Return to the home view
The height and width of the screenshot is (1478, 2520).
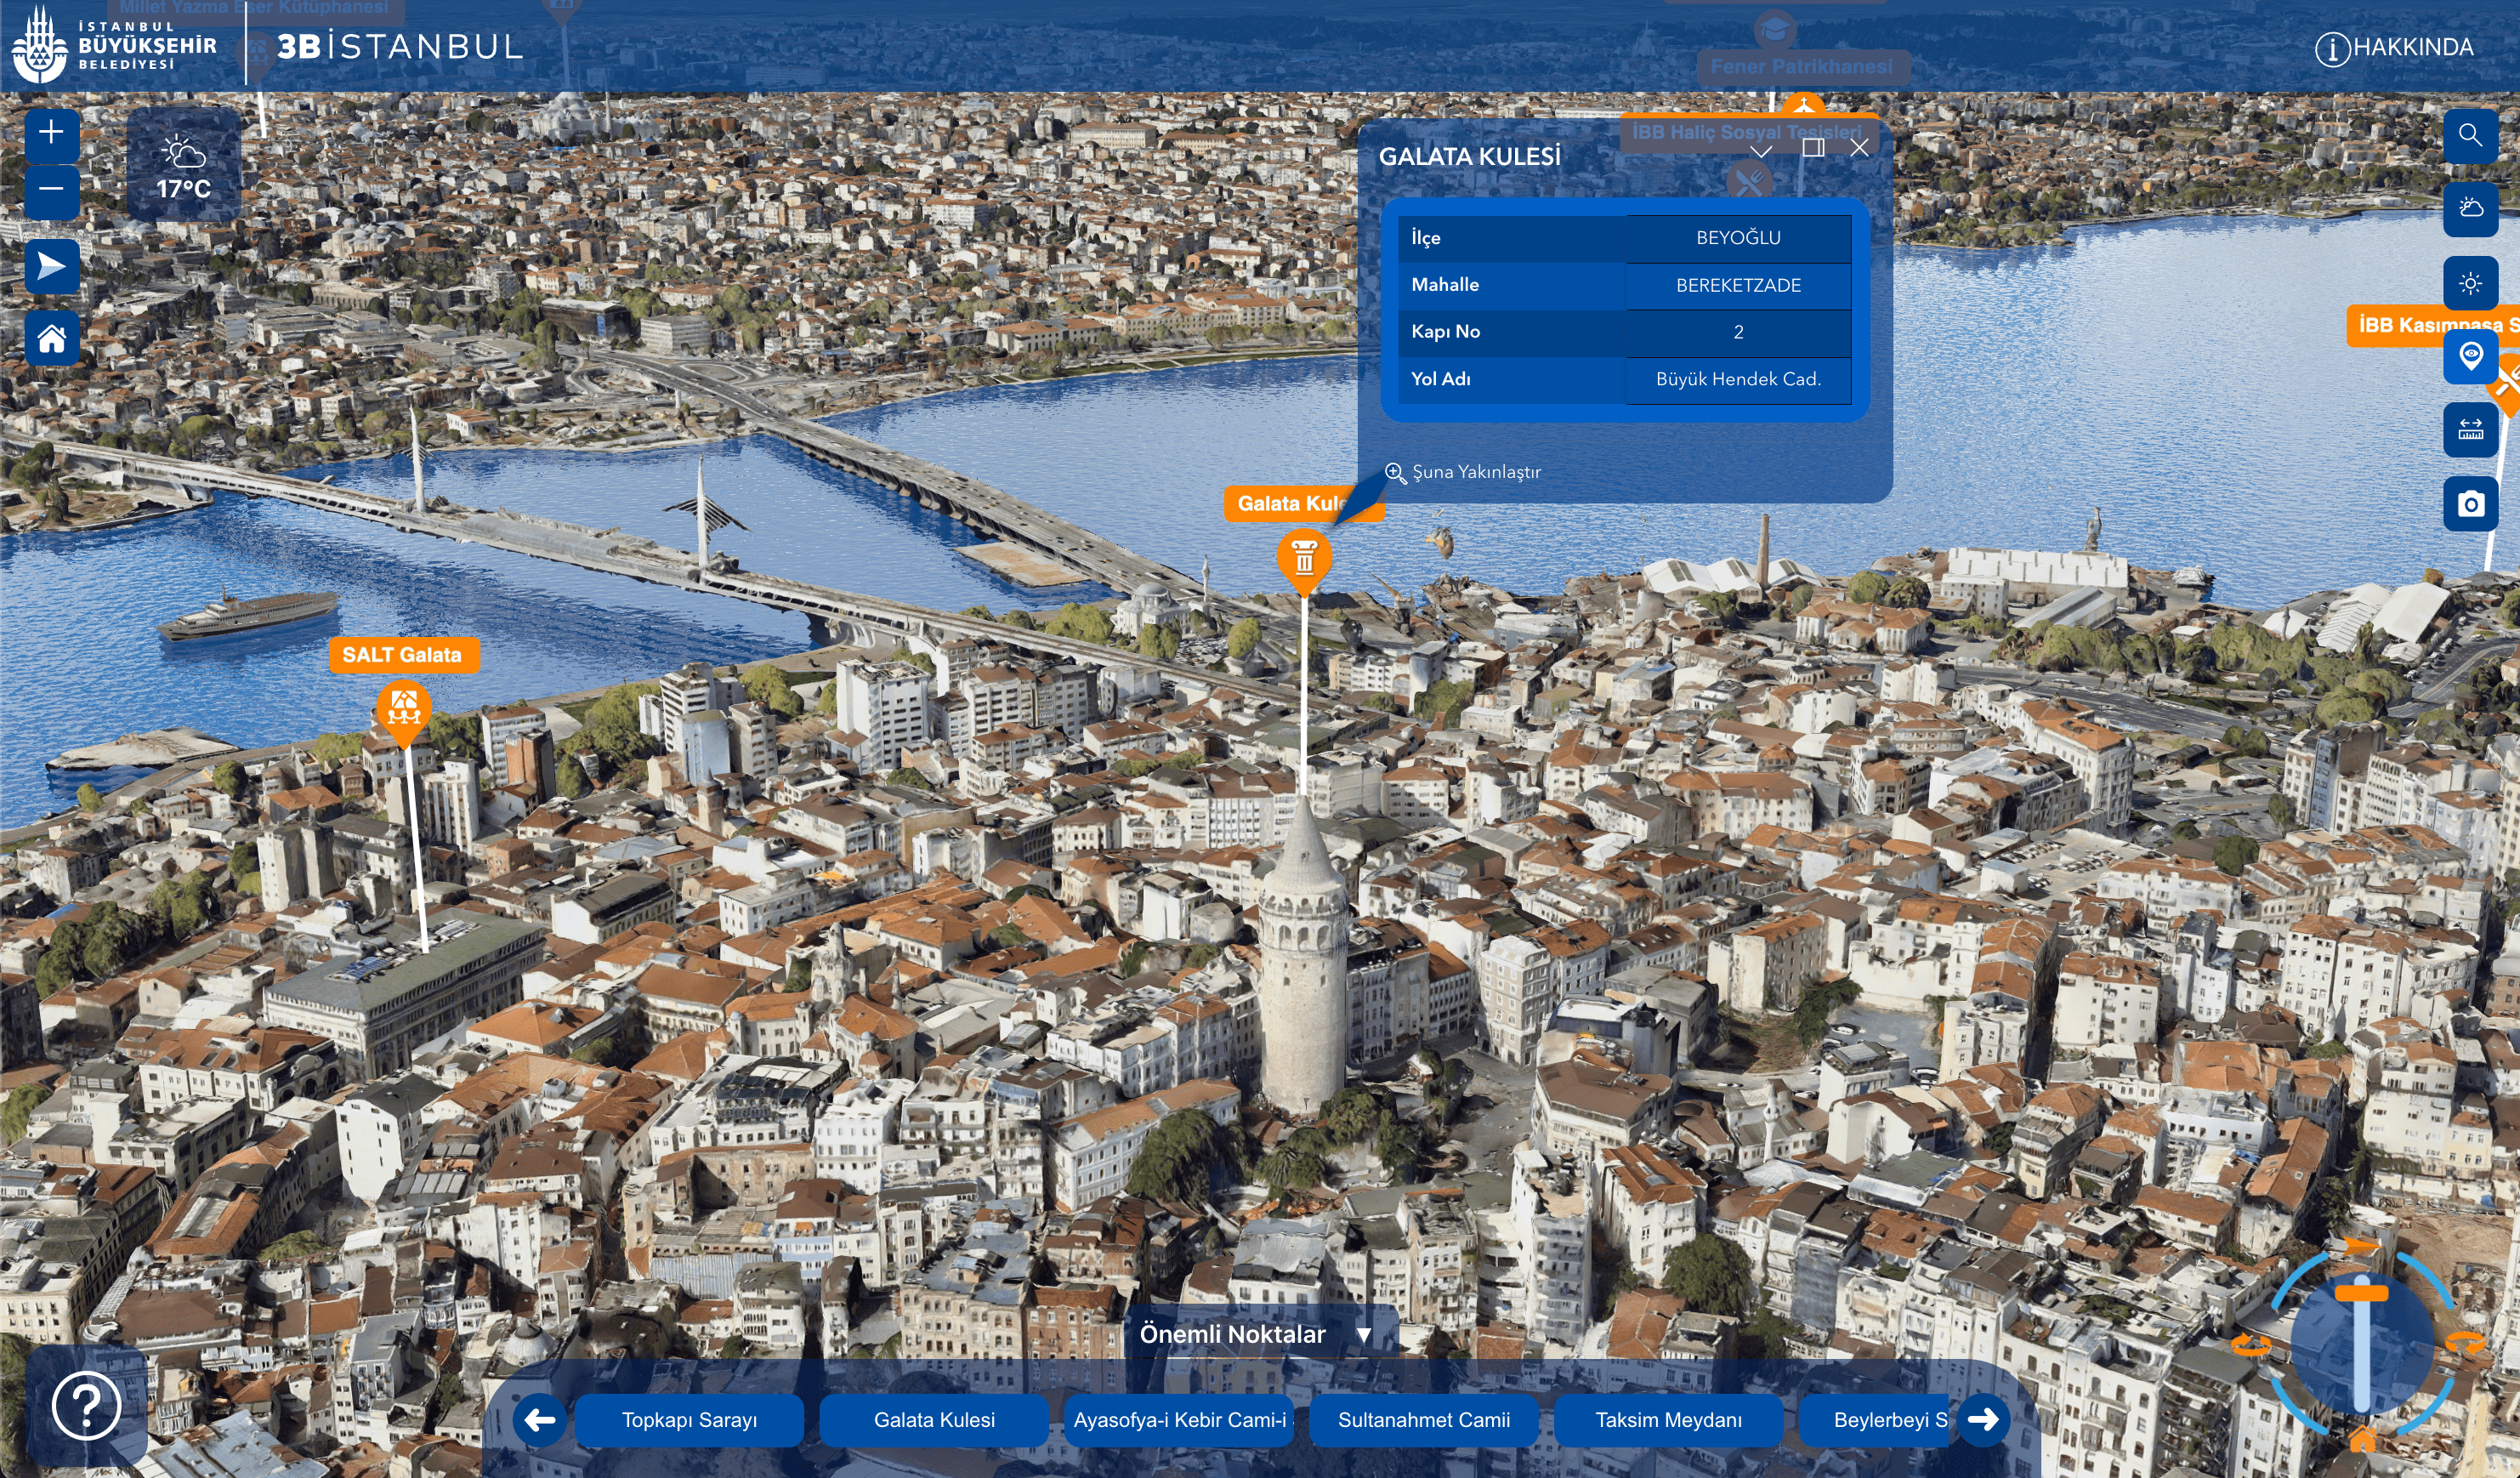tap(52, 339)
